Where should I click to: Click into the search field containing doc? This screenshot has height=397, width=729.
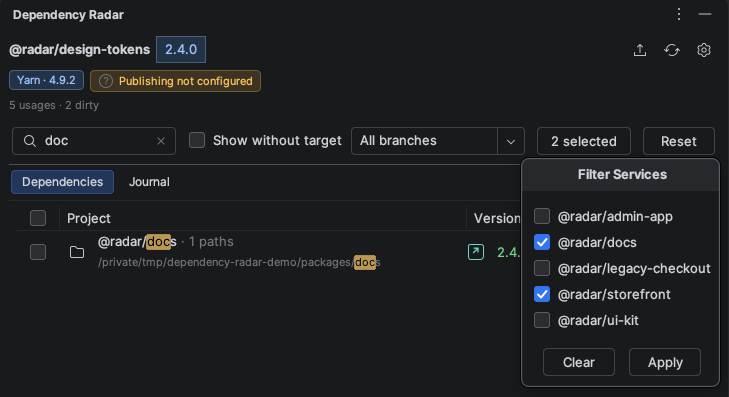pyautogui.click(x=94, y=141)
